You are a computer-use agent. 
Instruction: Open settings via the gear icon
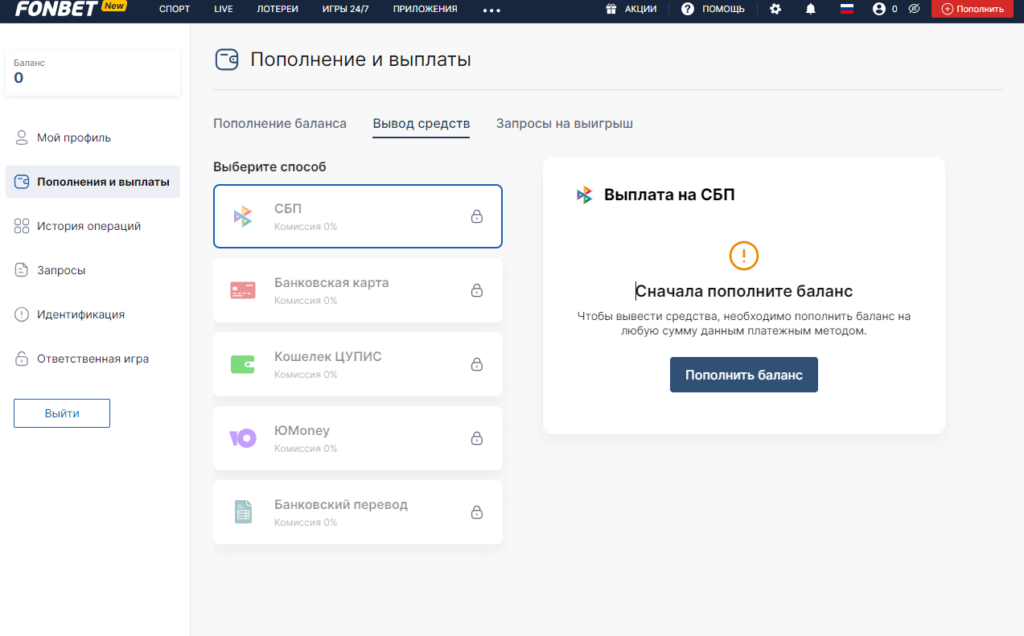(x=775, y=9)
